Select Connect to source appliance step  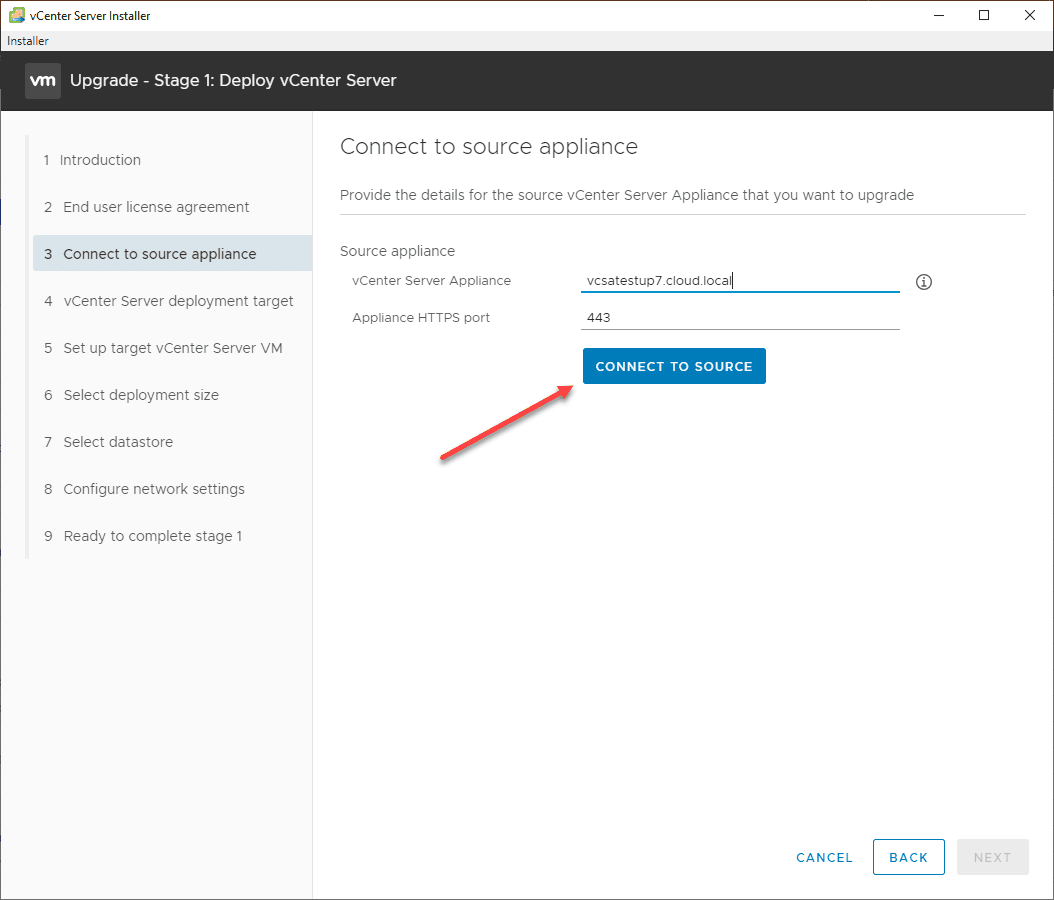(160, 254)
